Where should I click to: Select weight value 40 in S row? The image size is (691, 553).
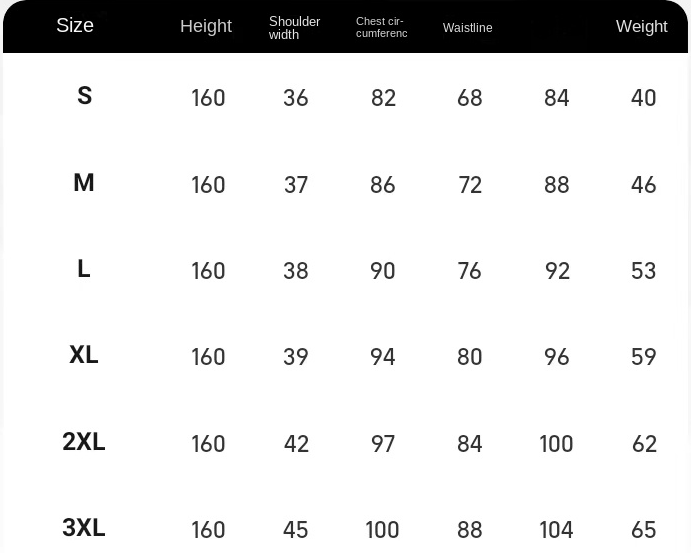[644, 98]
